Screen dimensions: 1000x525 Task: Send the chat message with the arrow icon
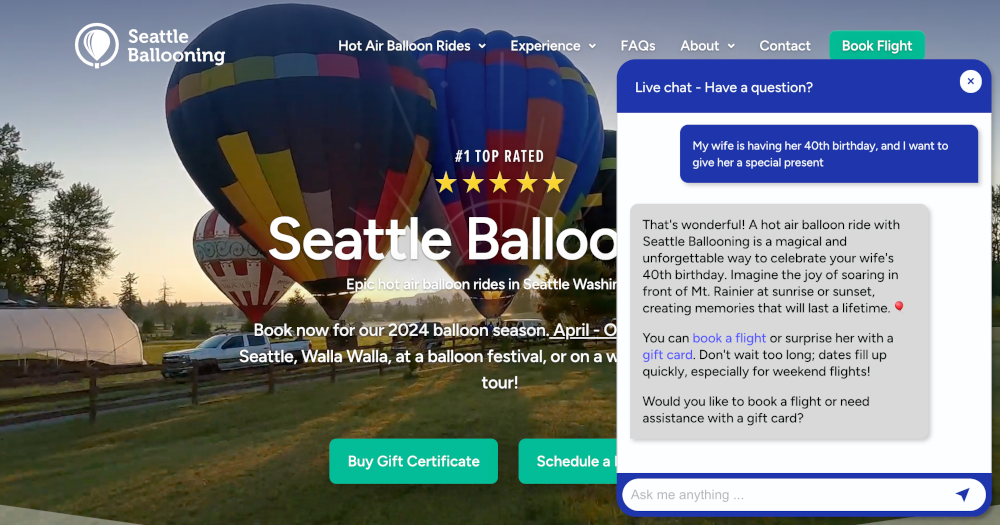[x=962, y=494]
